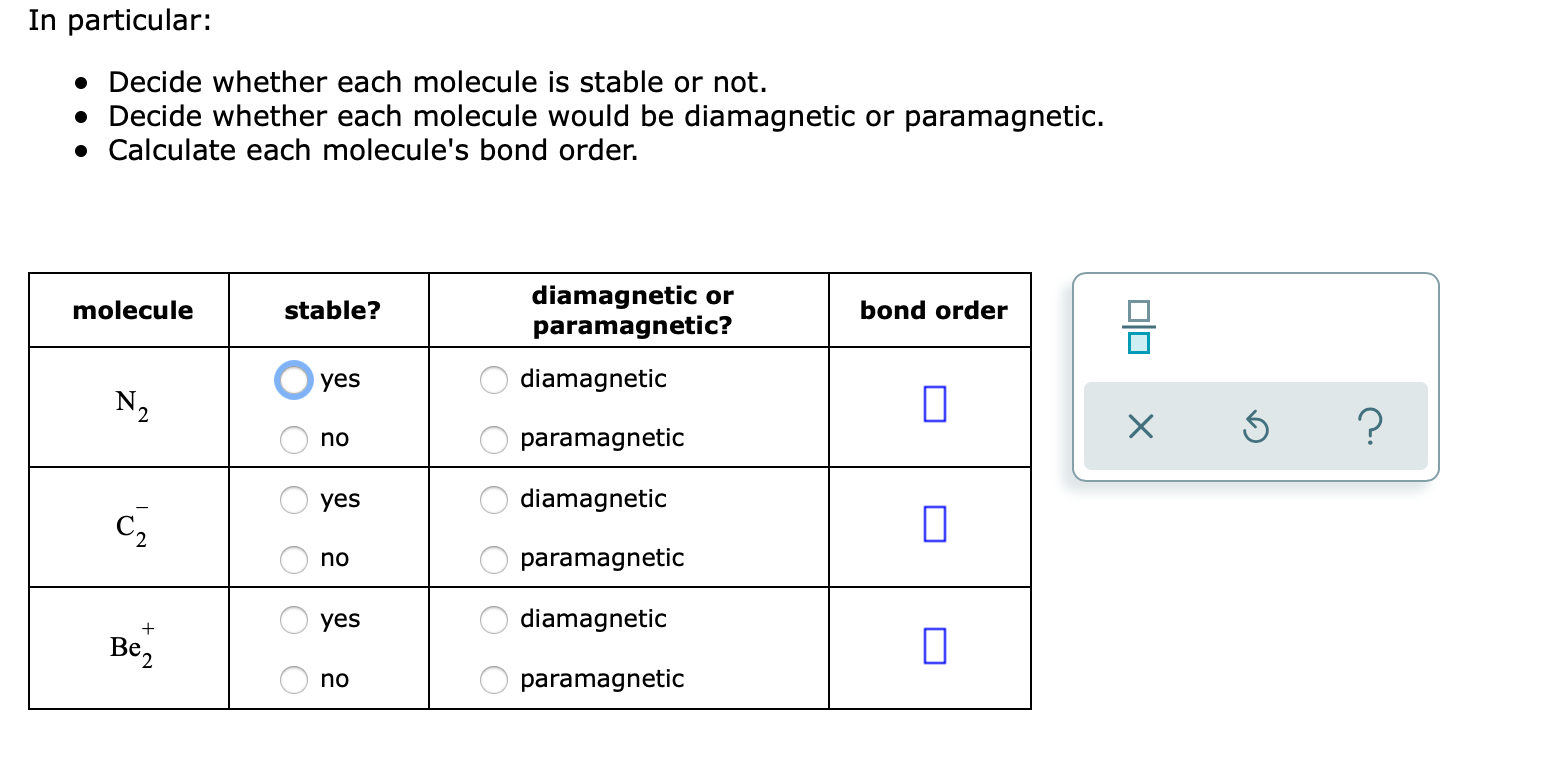Mark Be2+ as diamagnetic
1548x760 pixels.
(x=494, y=620)
